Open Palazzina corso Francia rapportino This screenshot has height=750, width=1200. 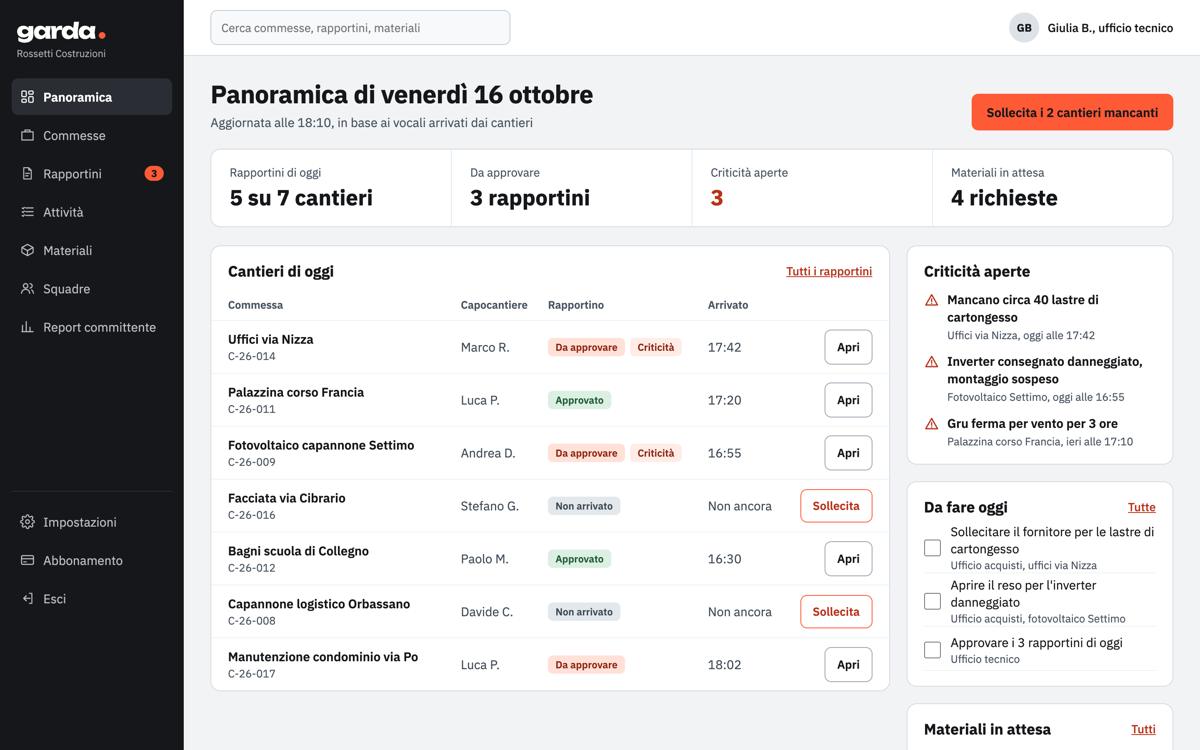(x=848, y=400)
